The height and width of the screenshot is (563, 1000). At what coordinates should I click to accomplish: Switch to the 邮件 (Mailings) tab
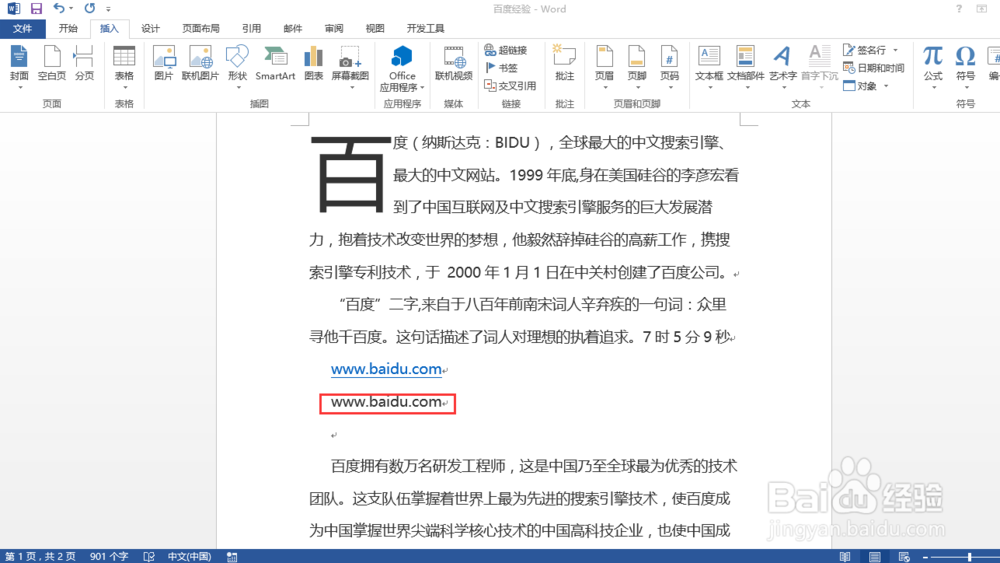[293, 29]
